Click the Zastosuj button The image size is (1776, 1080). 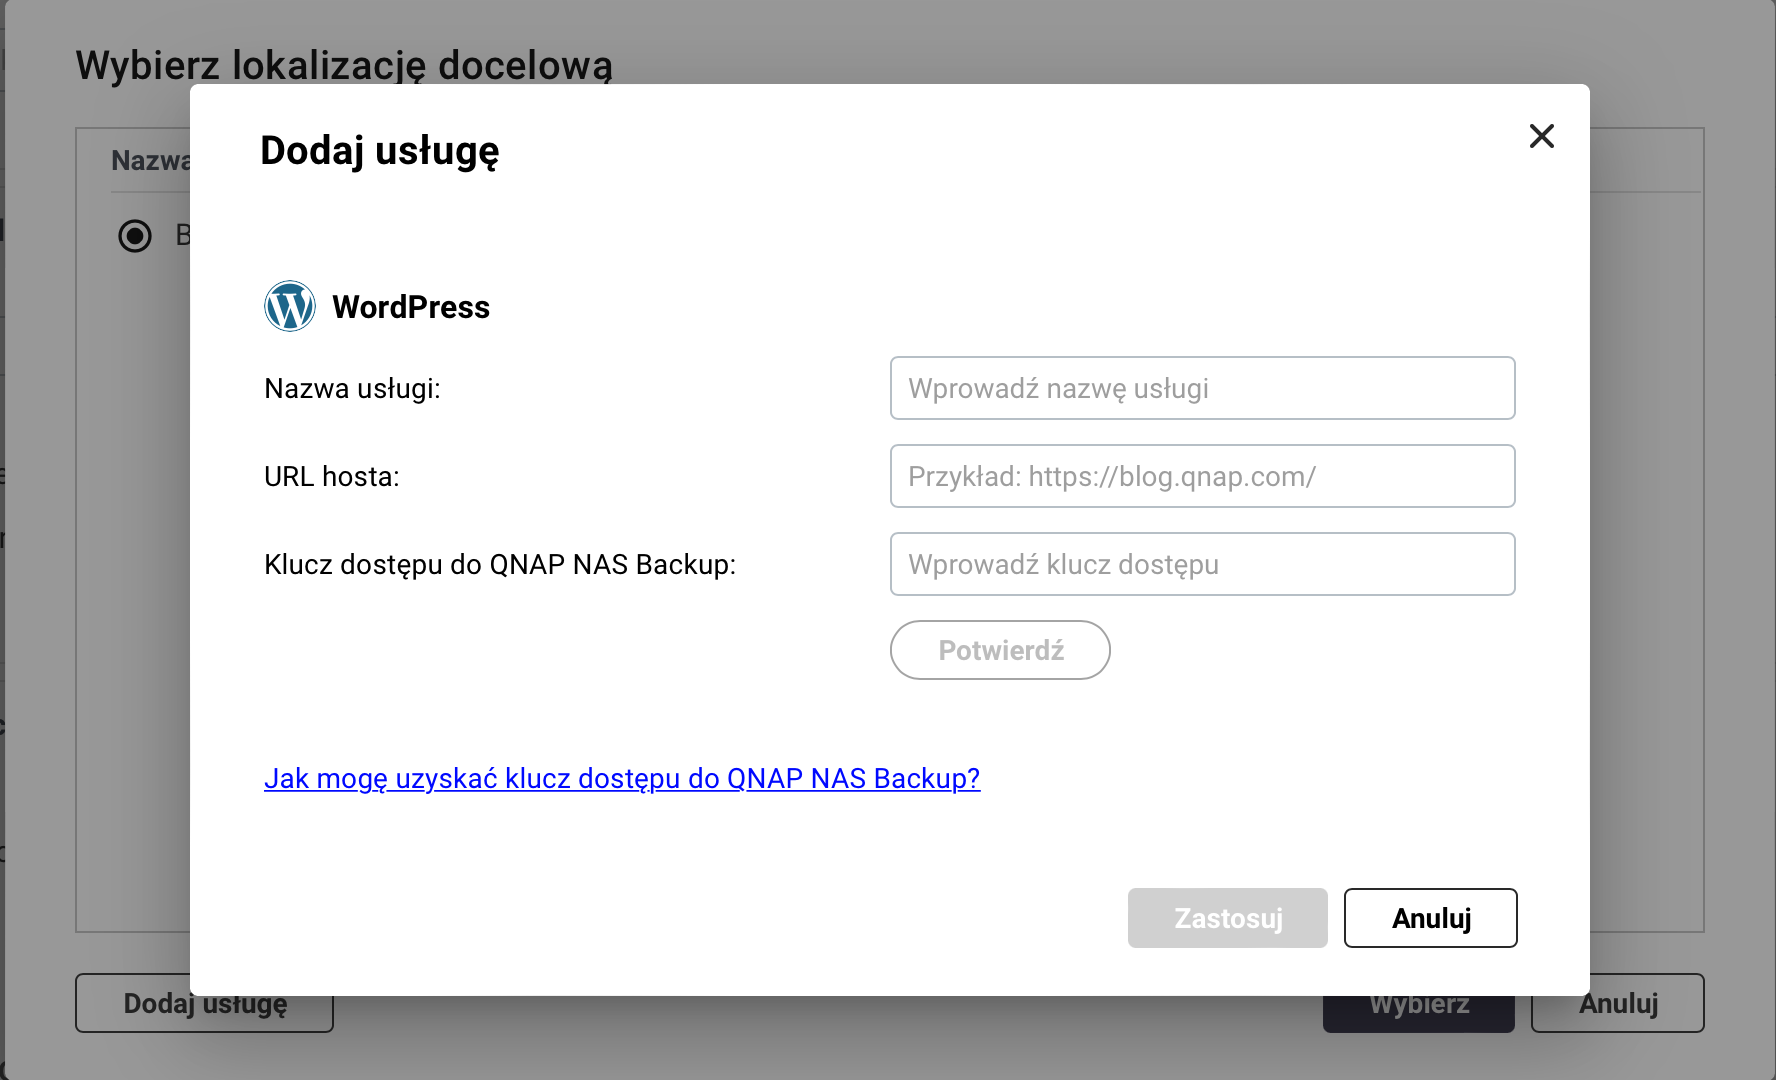[1227, 918]
